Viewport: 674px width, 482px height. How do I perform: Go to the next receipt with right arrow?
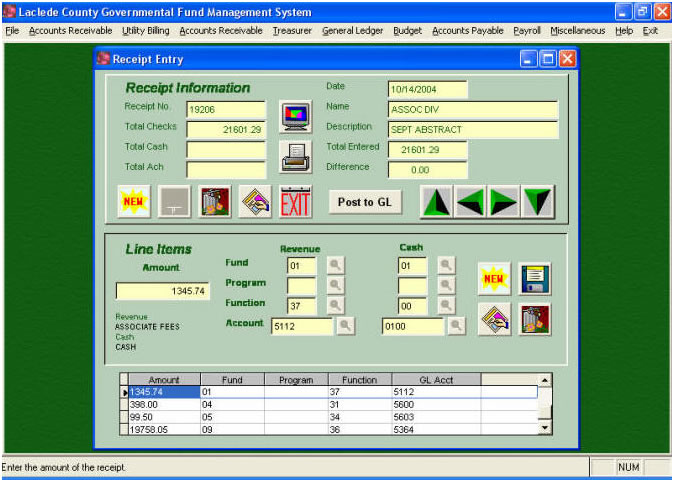click(504, 202)
